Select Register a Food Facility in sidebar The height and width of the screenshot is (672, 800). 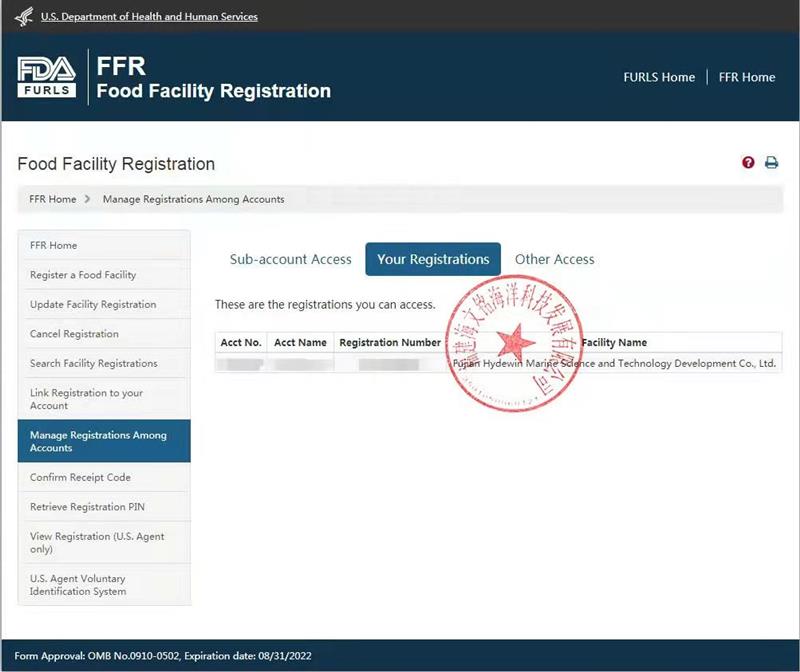pos(104,275)
